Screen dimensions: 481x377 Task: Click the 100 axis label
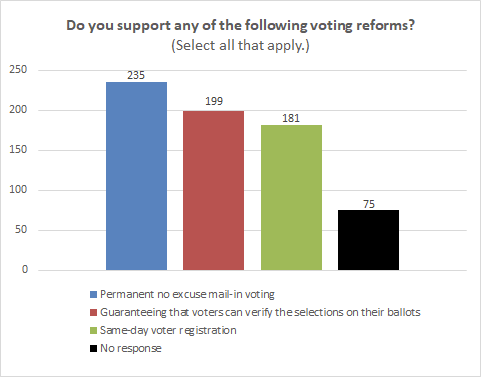coord(18,190)
